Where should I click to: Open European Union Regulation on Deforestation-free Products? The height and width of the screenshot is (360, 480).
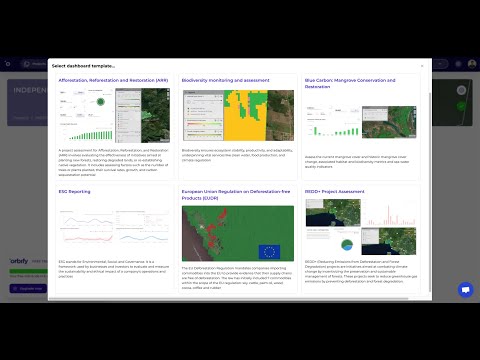pos(236,195)
